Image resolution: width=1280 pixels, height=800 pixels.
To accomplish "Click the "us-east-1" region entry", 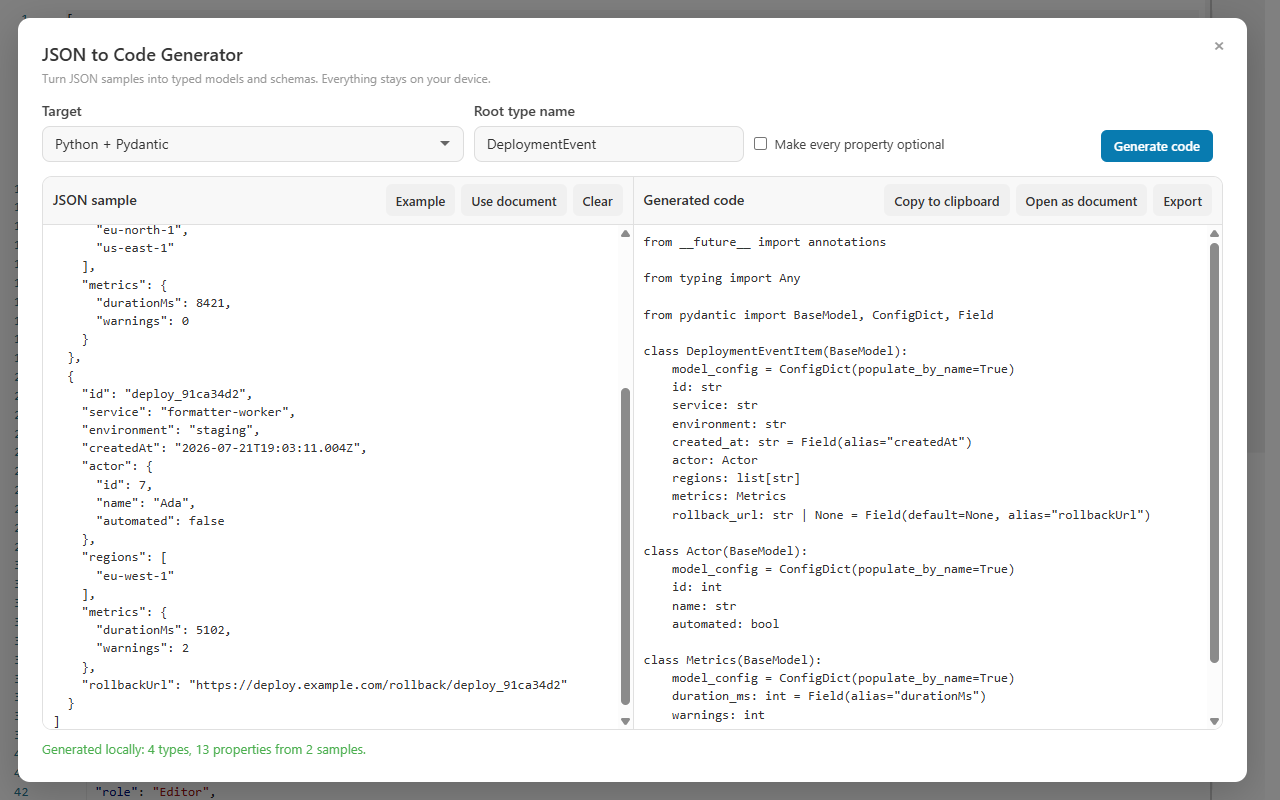I will (135, 248).
